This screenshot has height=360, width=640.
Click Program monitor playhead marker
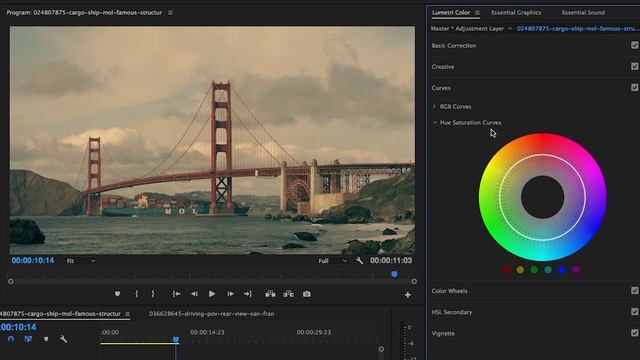click(394, 274)
